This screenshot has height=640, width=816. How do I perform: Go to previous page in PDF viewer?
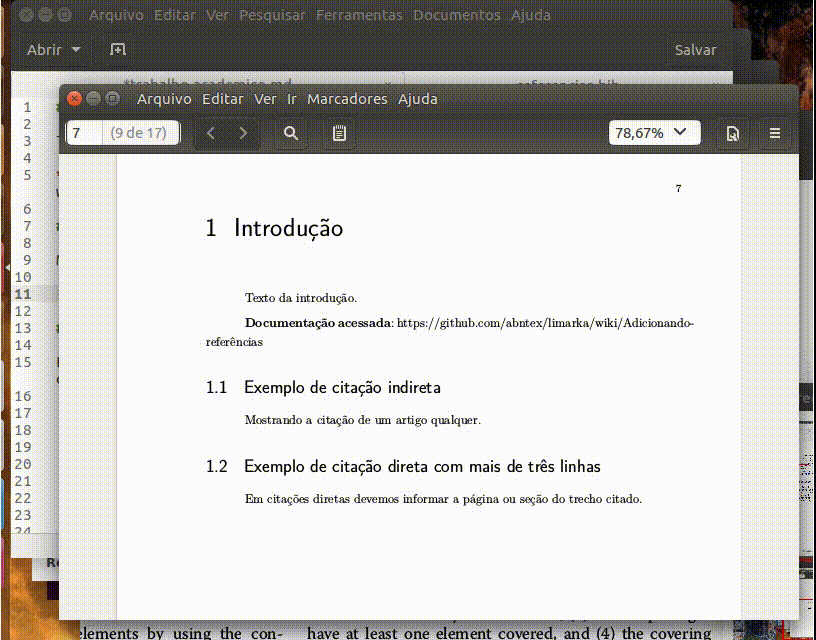[x=211, y=133]
